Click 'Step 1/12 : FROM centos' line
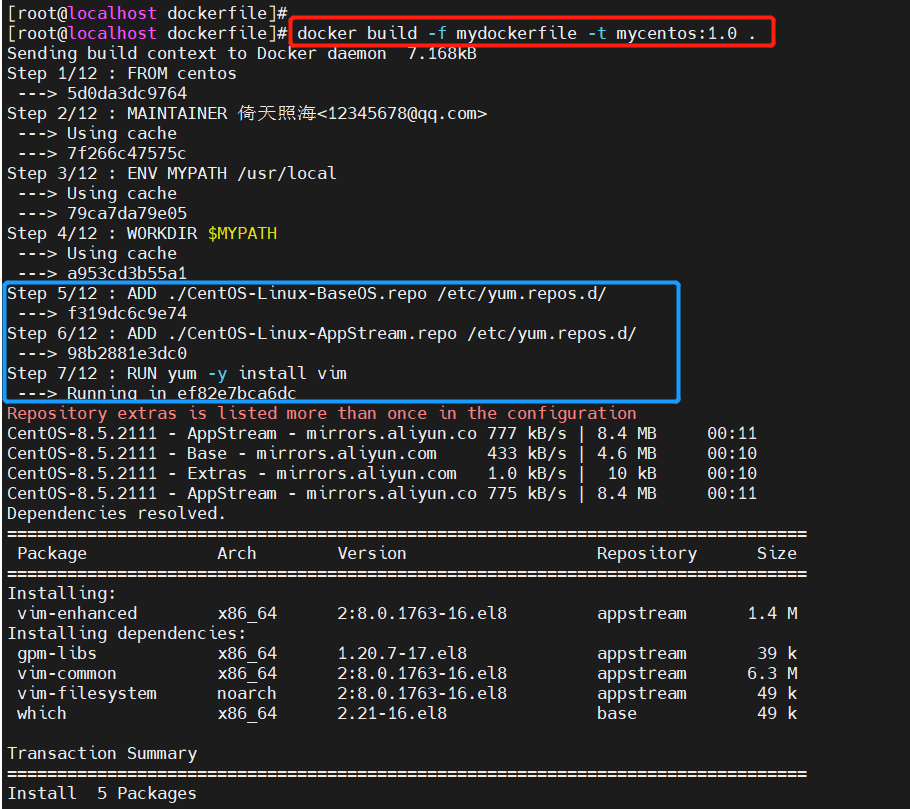910x809 pixels. [122, 74]
